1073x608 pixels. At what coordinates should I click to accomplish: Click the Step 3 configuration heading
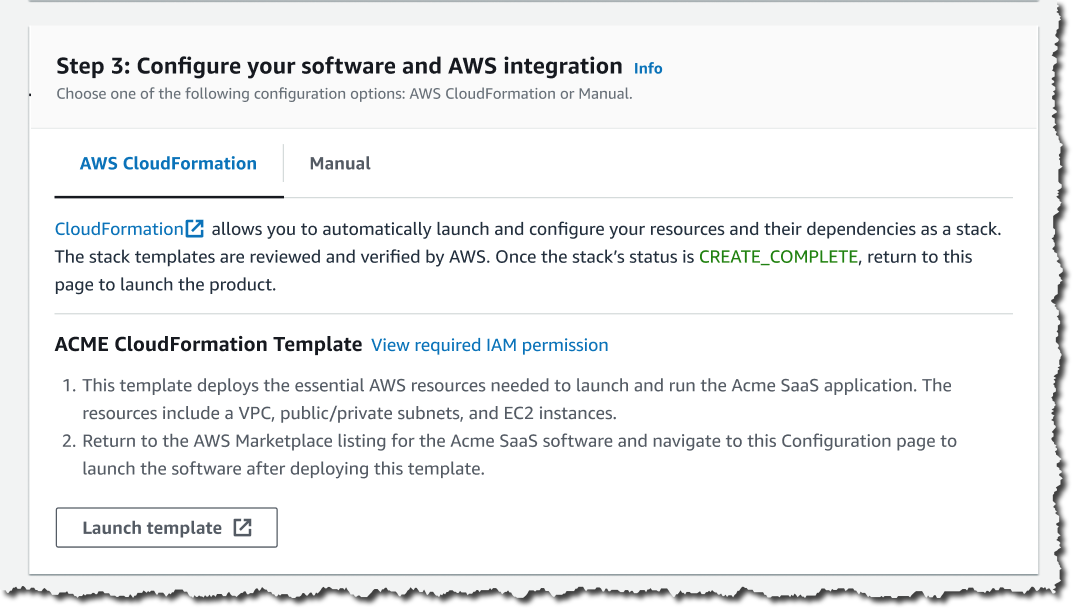[338, 65]
